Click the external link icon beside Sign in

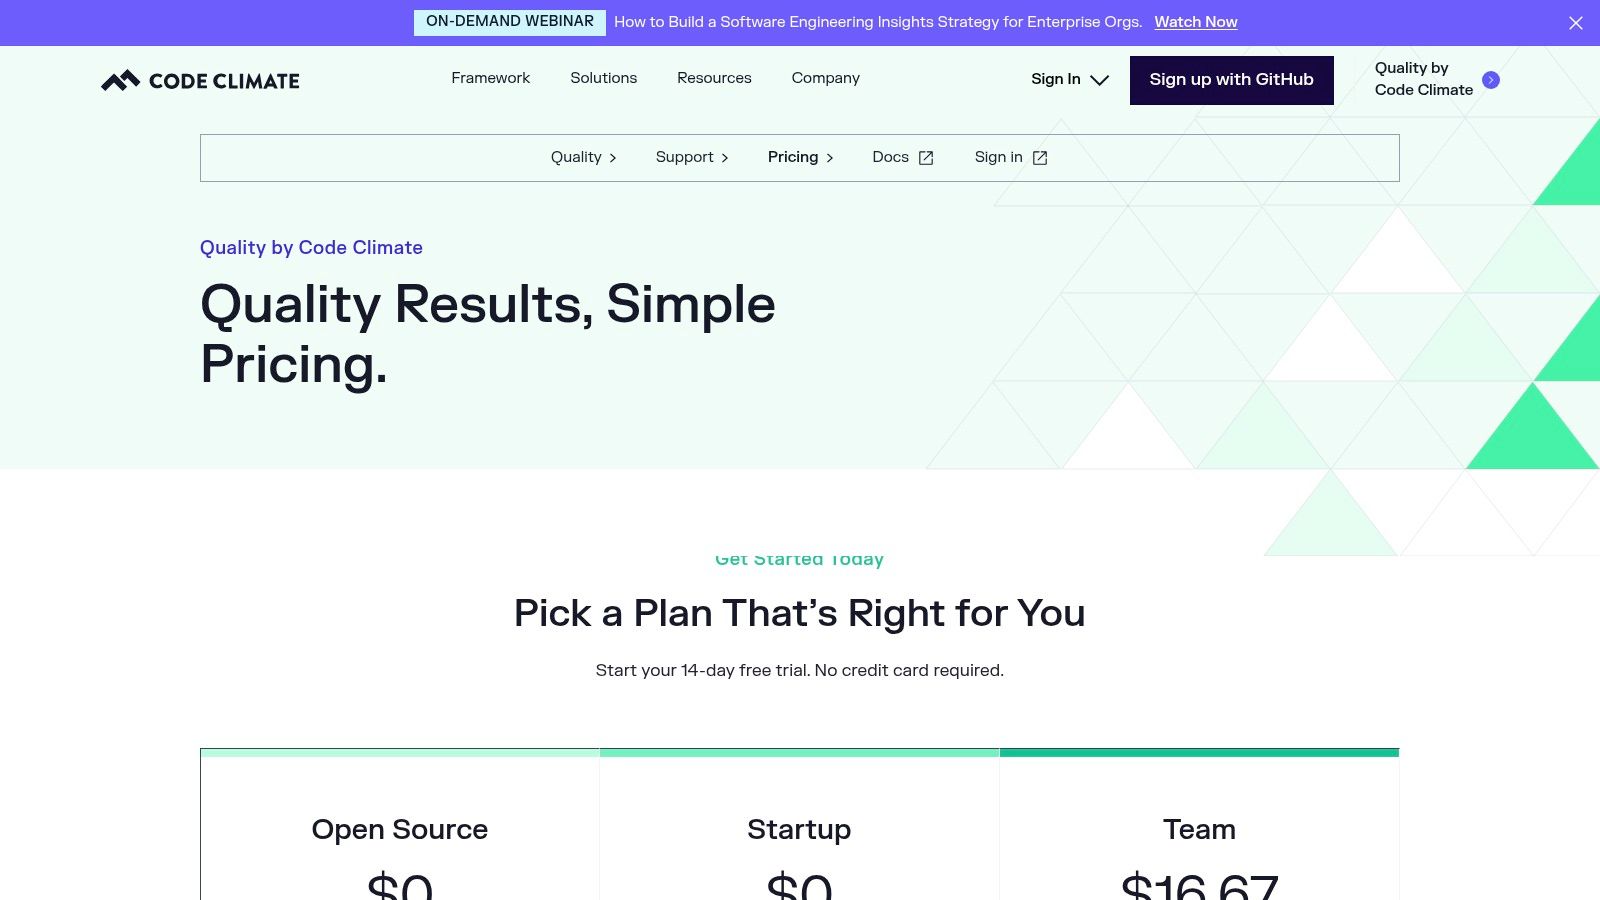pos(1040,158)
